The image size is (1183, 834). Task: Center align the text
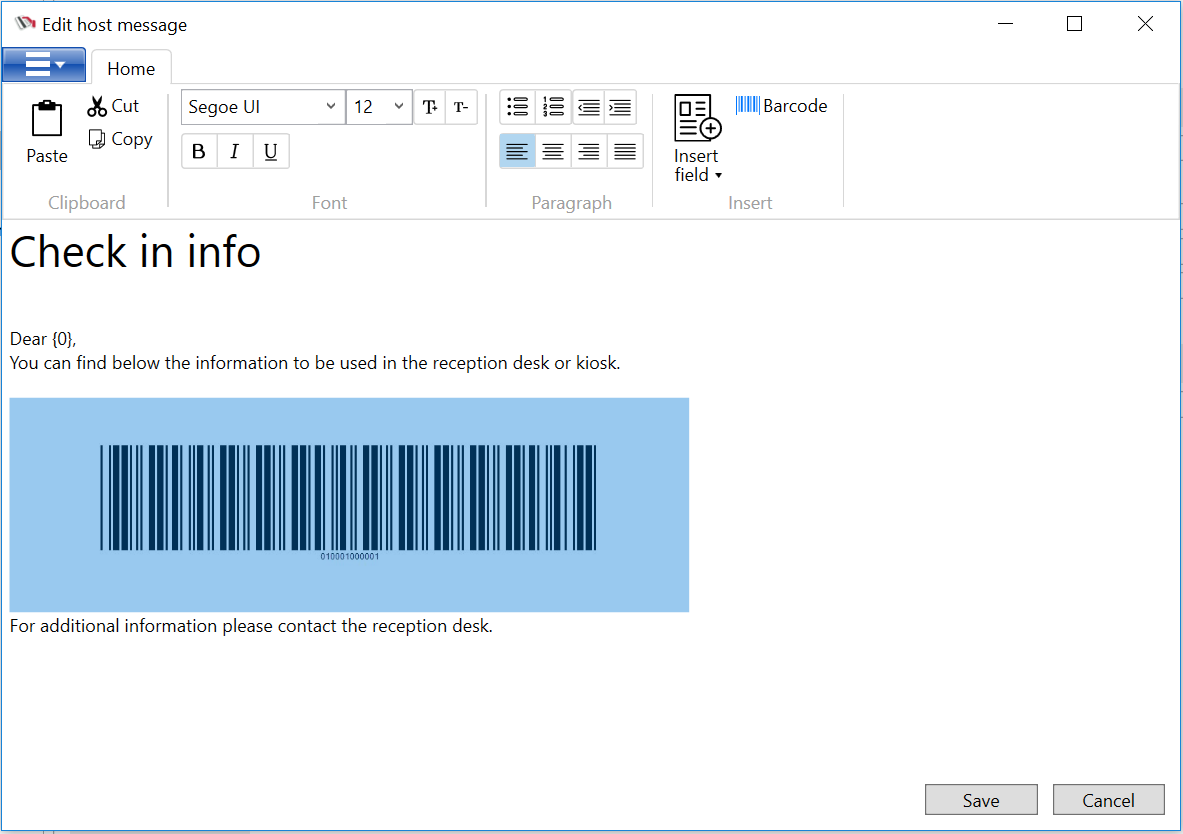pyautogui.click(x=553, y=152)
